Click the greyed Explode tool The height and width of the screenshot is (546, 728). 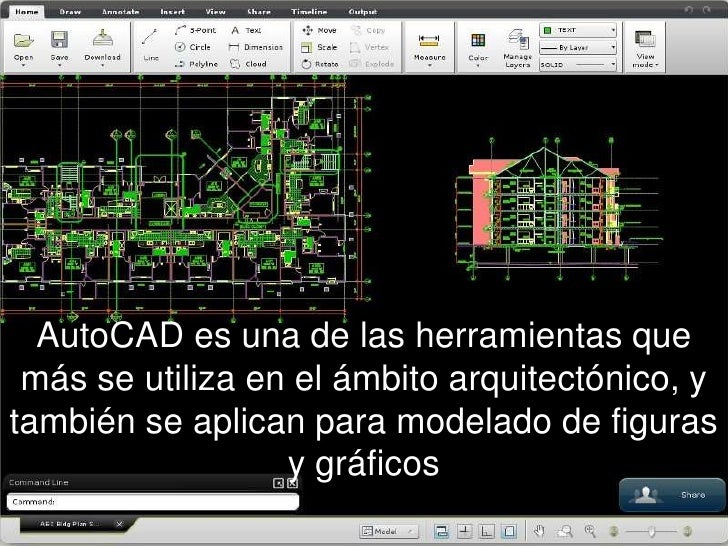[371, 64]
